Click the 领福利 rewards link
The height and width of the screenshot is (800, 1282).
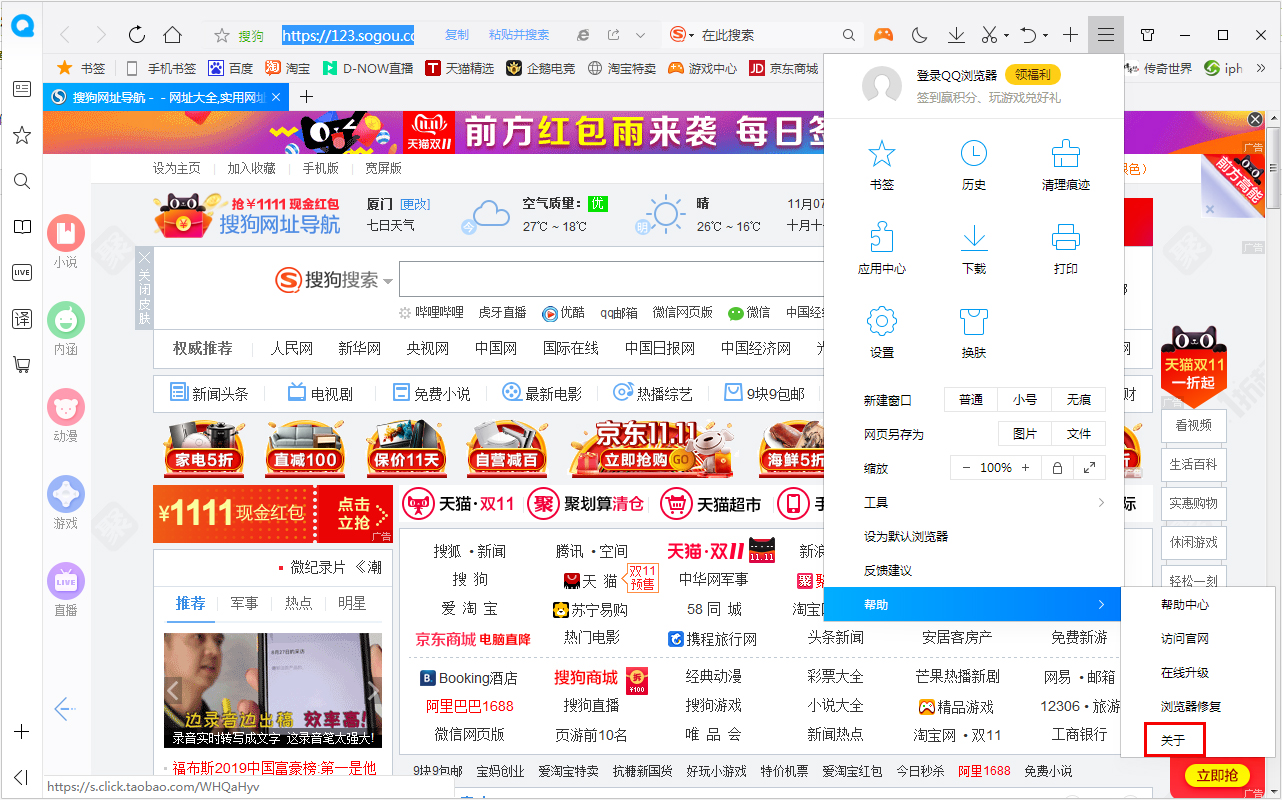tap(1033, 74)
